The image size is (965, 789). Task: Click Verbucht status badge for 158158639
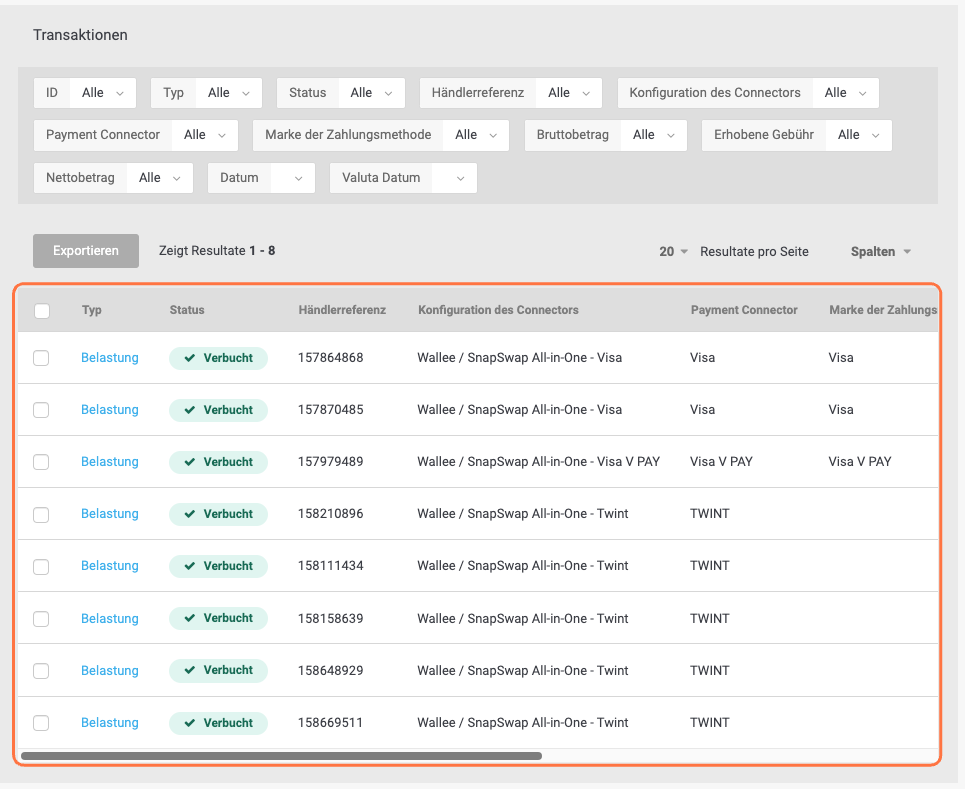pos(218,618)
